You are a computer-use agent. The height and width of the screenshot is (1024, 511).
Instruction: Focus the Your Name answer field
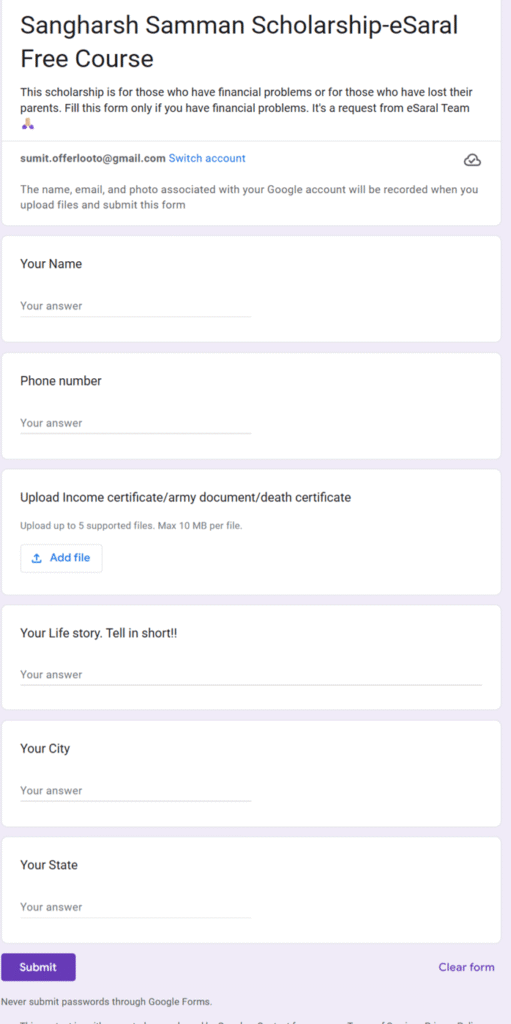pyautogui.click(x=135, y=306)
